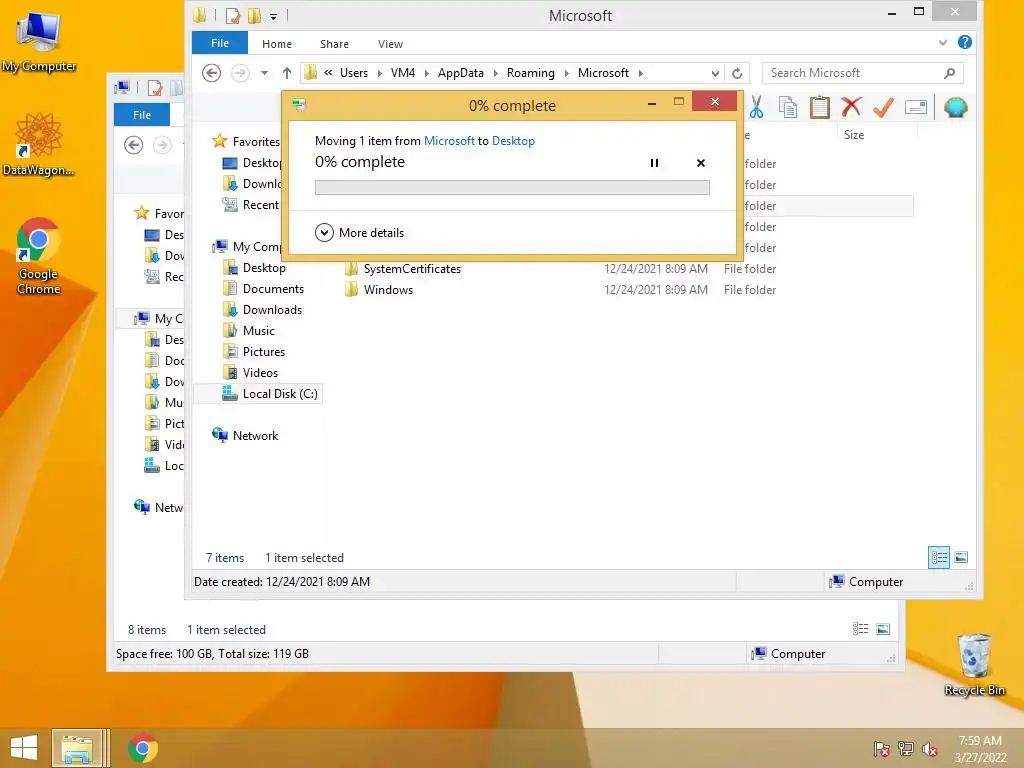The image size is (1024, 768).
Task: Click the Windows Start button
Action: tap(24, 748)
